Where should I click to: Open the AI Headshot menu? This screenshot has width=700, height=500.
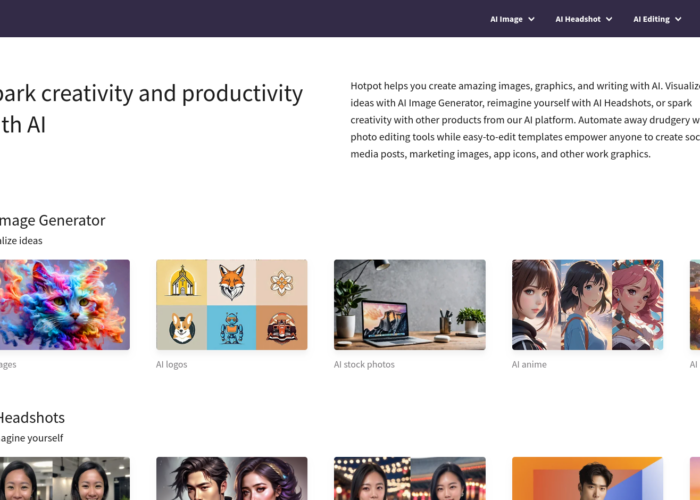(583, 19)
